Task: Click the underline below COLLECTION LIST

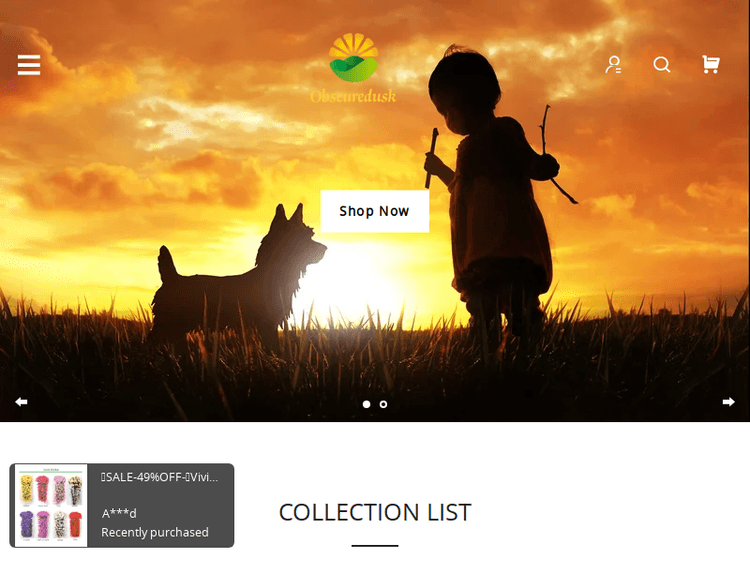Action: tap(375, 545)
